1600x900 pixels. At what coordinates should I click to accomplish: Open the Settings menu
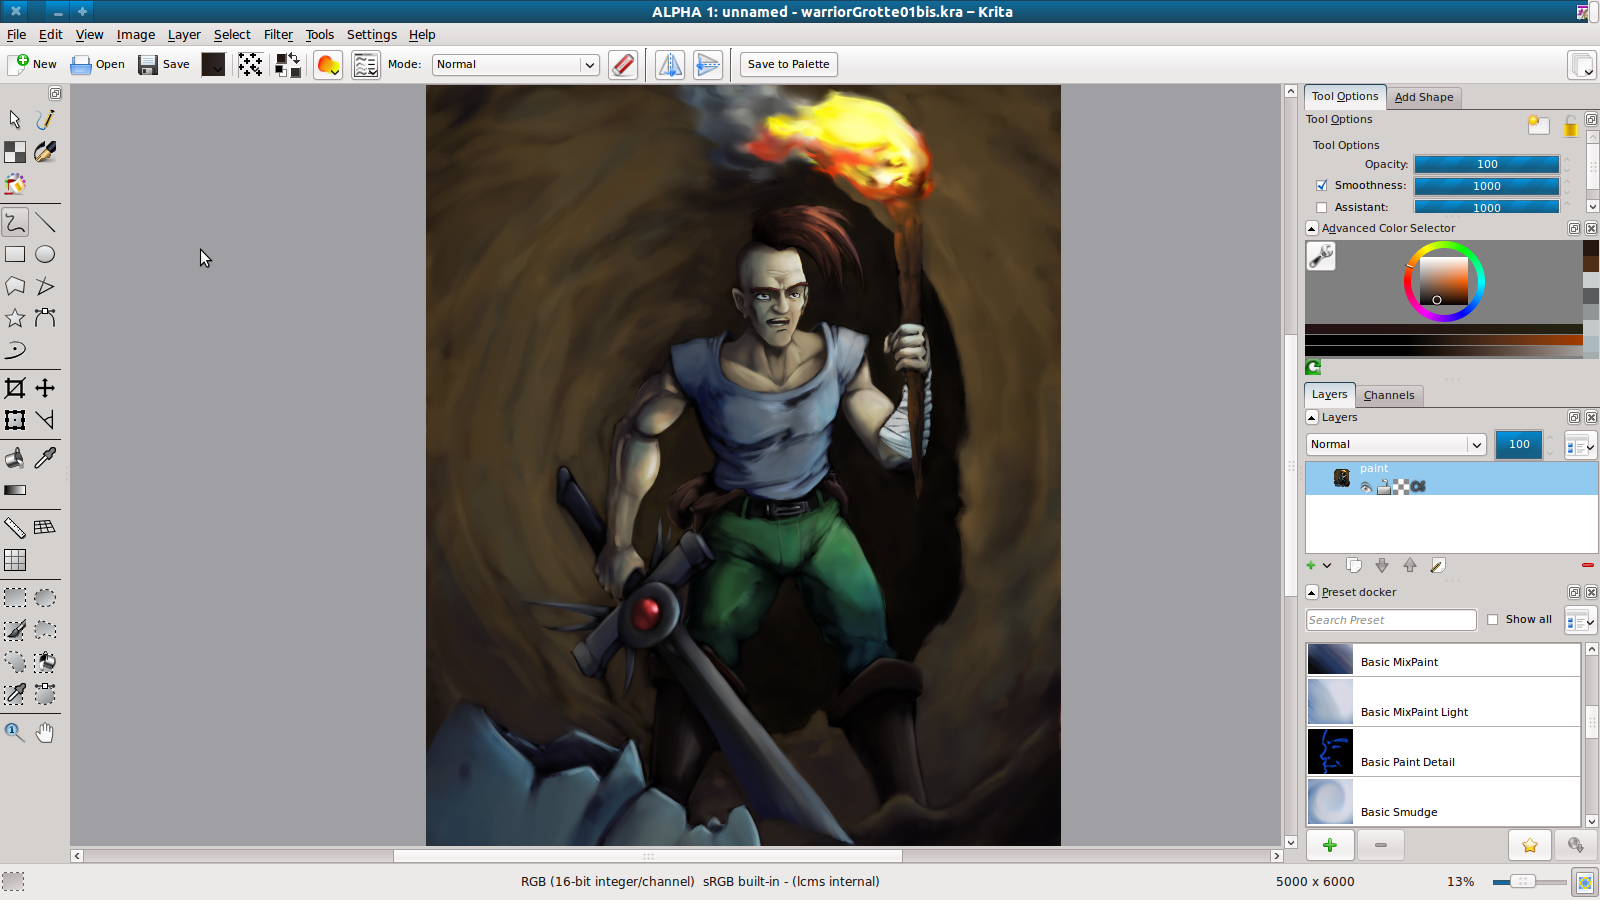click(x=371, y=35)
